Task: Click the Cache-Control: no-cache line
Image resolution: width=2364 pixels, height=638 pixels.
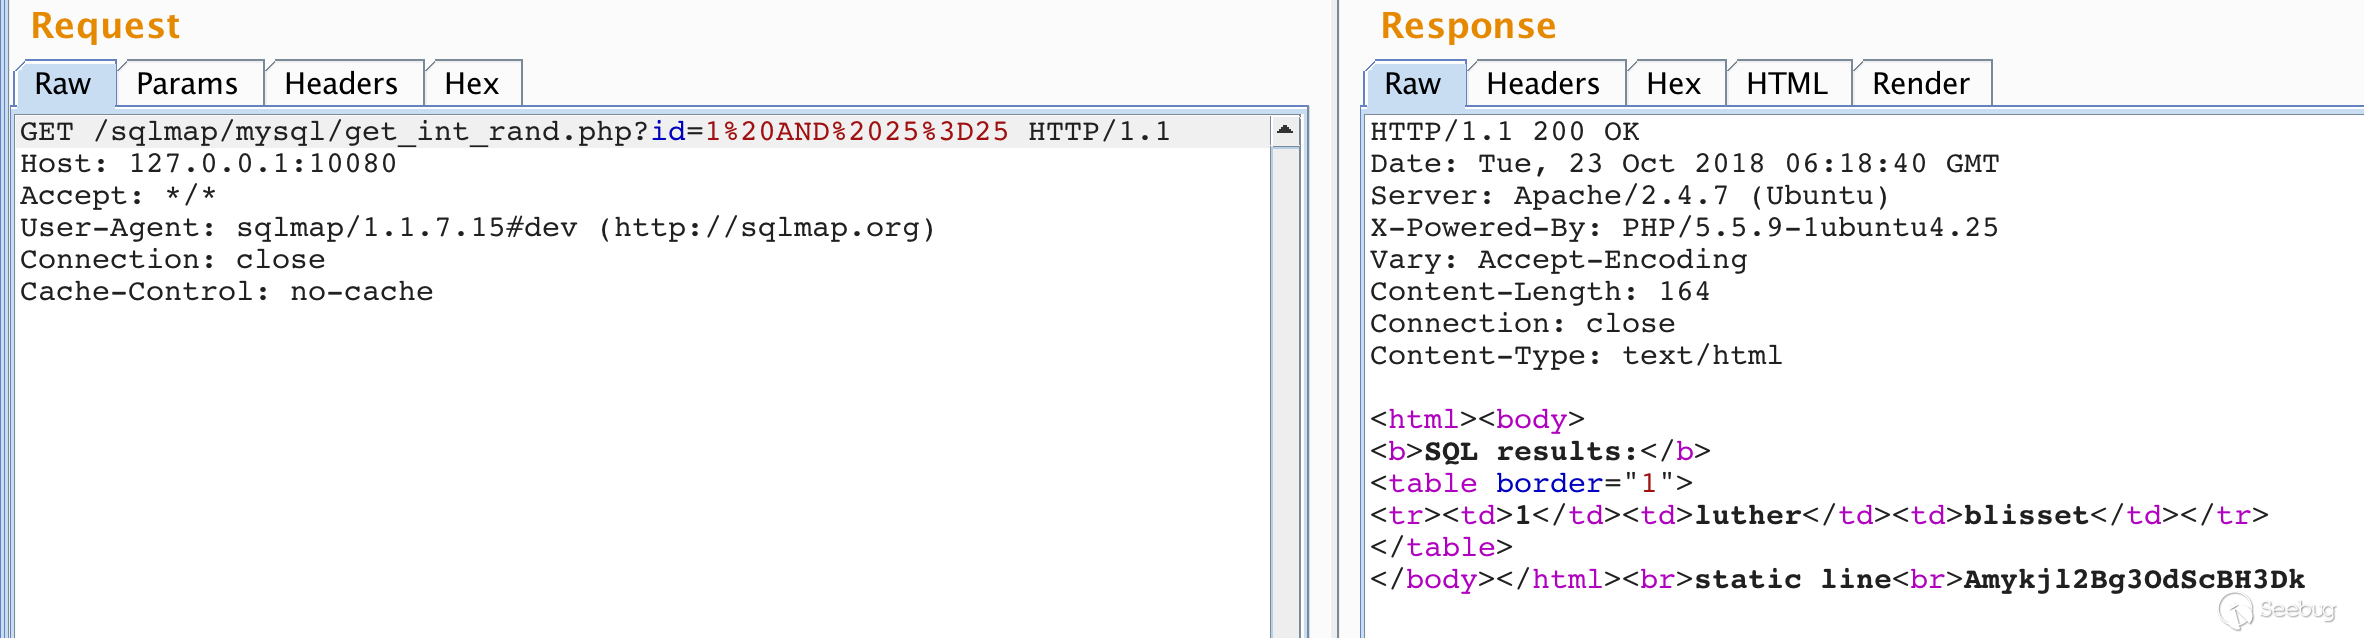Action: 226,292
